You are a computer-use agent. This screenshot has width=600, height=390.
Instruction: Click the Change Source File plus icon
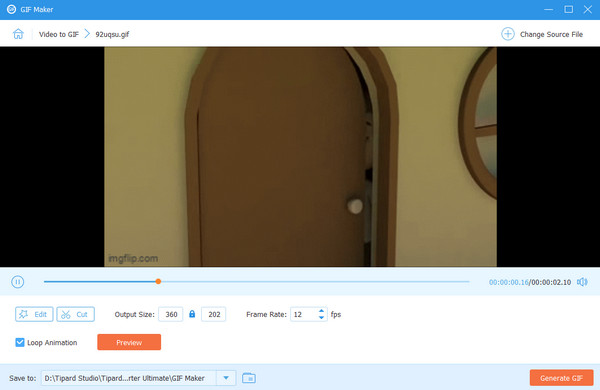[507, 34]
